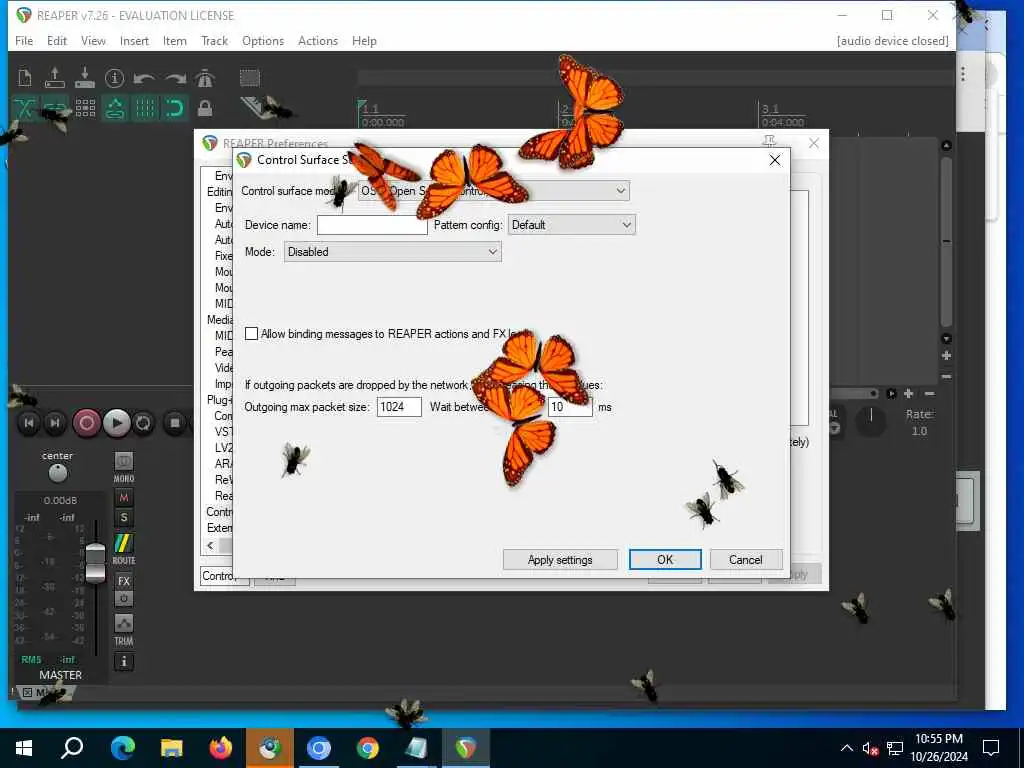The width and height of the screenshot is (1024, 768).
Task: Click the Redo arrow icon
Action: click(175, 78)
